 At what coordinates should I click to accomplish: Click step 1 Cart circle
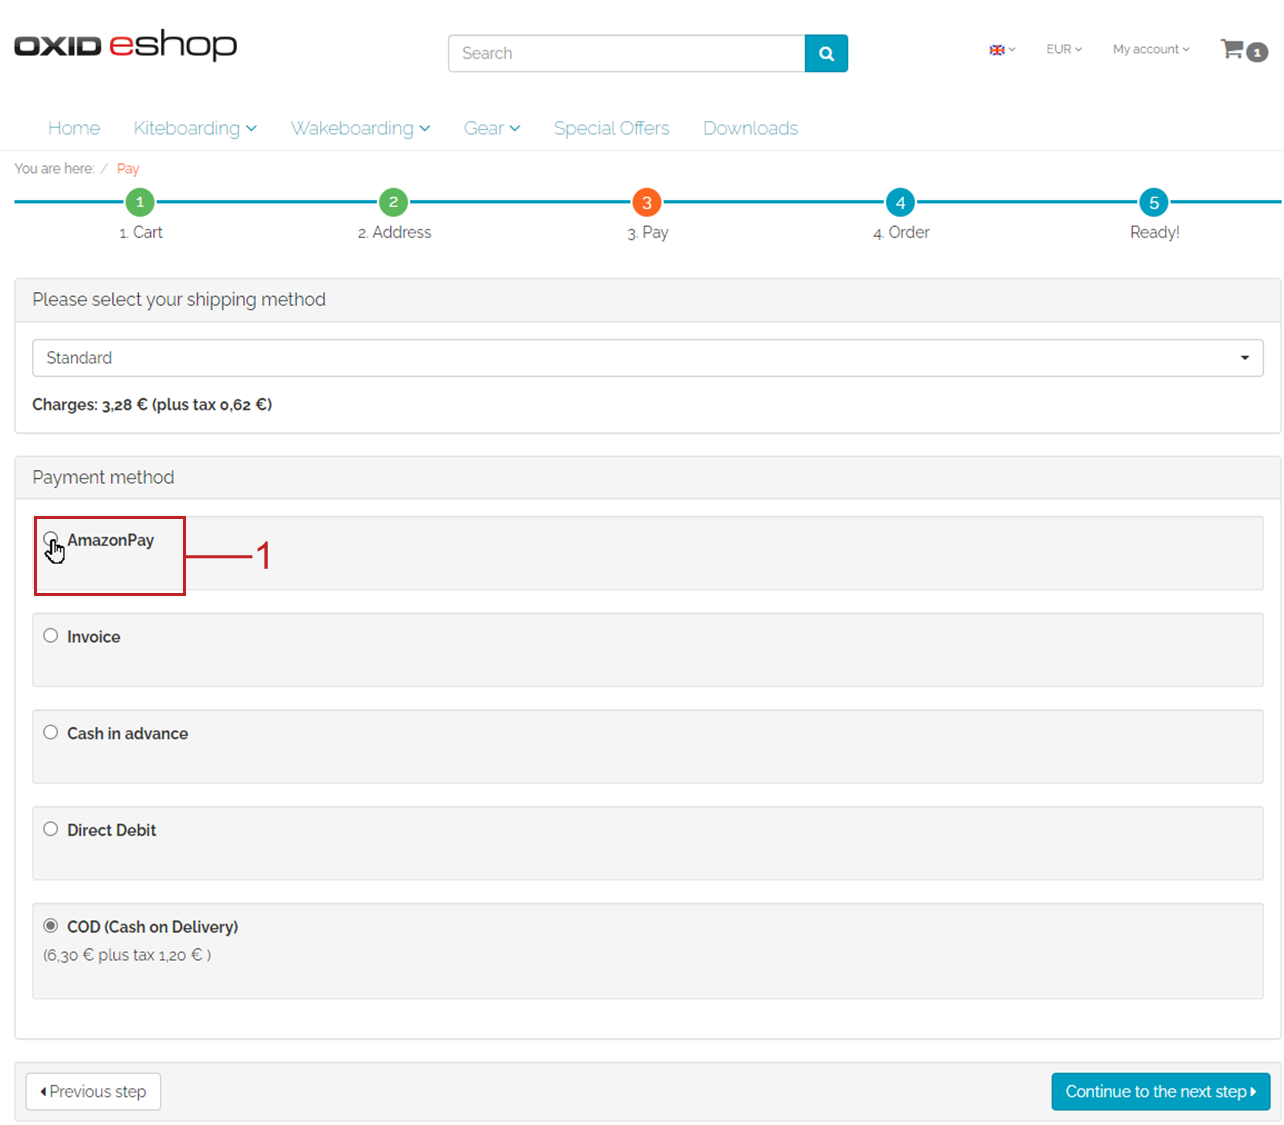(140, 202)
